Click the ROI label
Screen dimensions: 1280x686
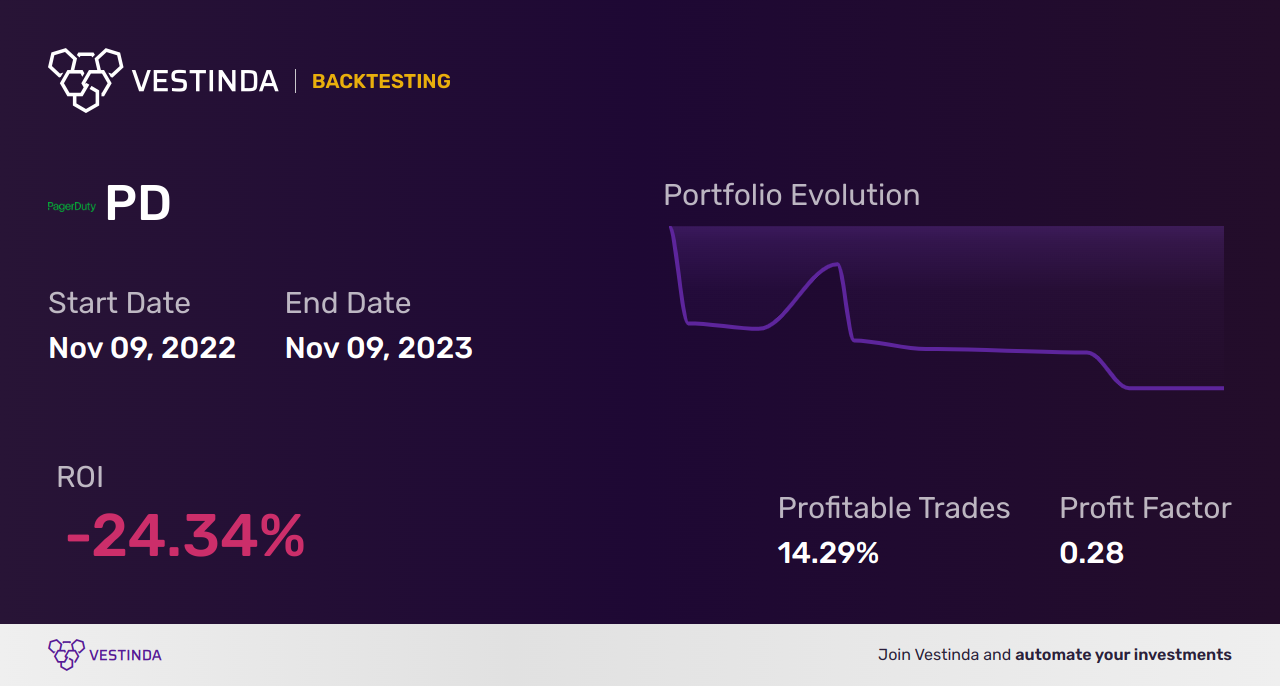click(80, 477)
